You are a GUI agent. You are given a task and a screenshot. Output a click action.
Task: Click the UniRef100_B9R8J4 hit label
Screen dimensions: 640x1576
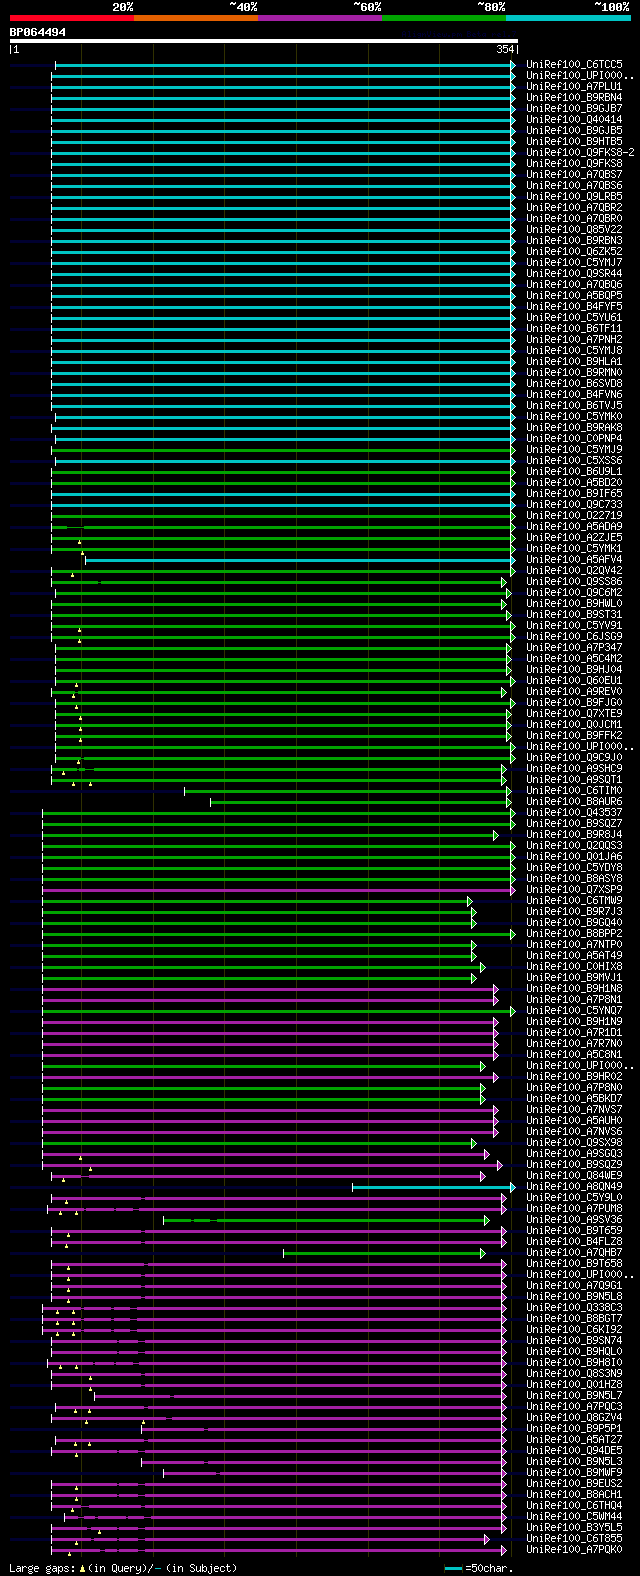[574, 834]
